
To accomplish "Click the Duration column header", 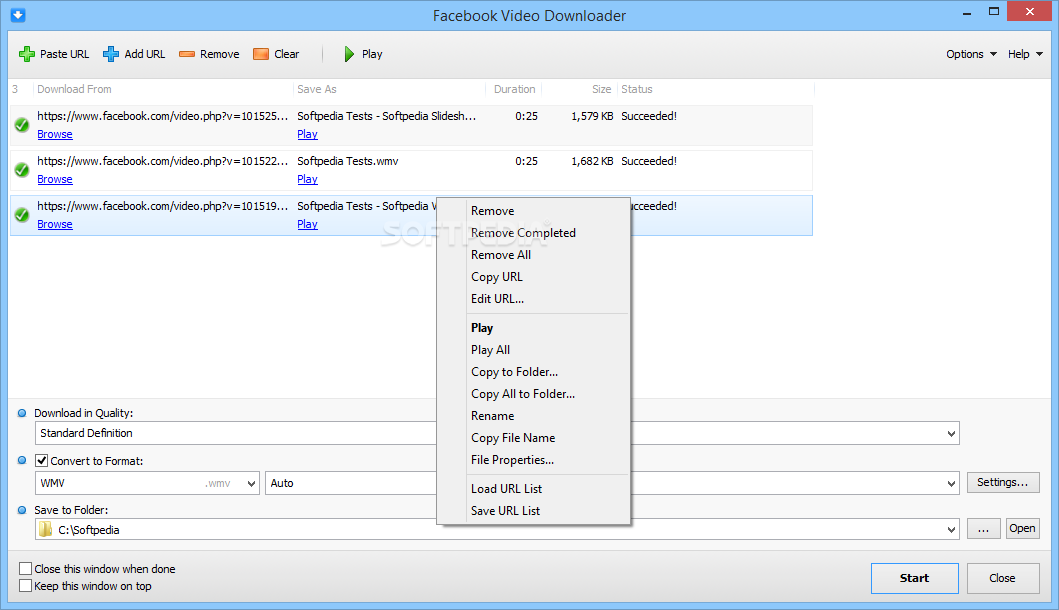I will point(514,89).
